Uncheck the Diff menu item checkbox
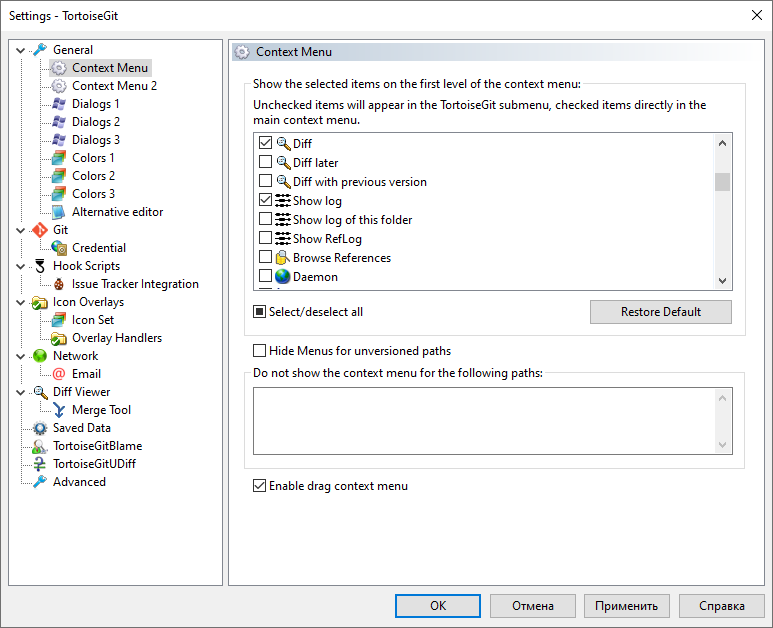The width and height of the screenshot is (773, 628). pos(265,144)
